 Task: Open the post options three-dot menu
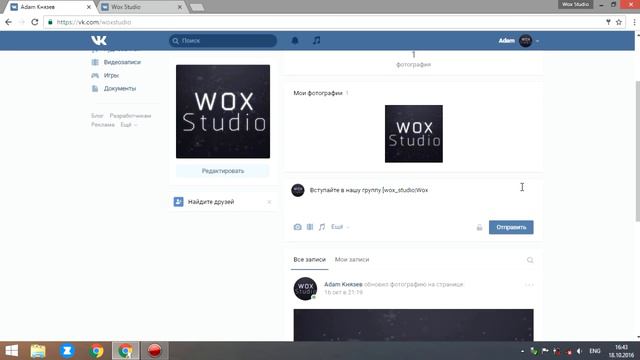[x=529, y=284]
